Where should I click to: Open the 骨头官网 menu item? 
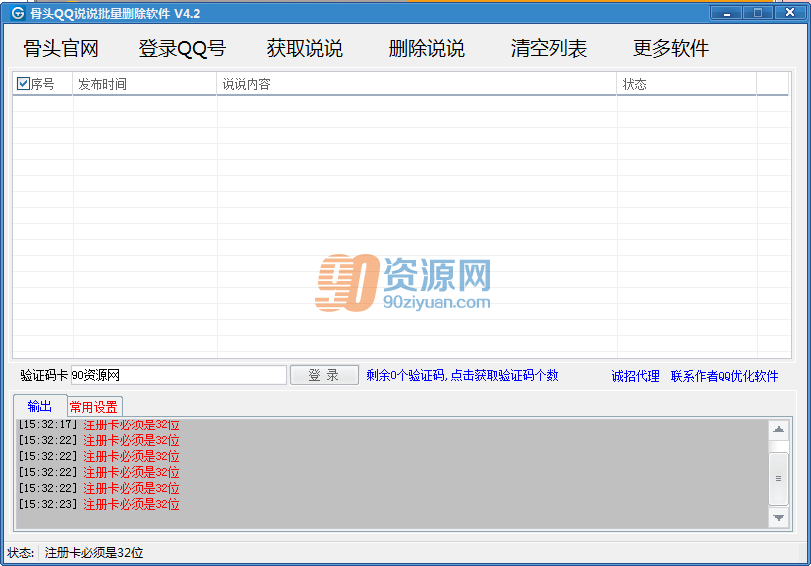pos(61,49)
